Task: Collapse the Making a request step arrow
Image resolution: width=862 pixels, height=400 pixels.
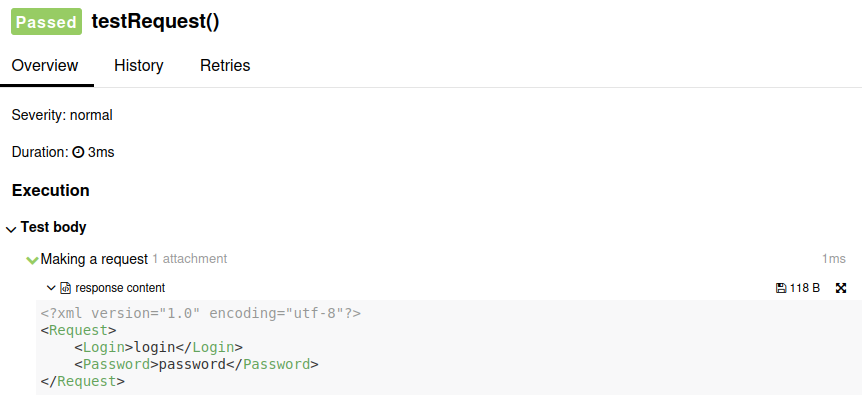Action: point(32,260)
